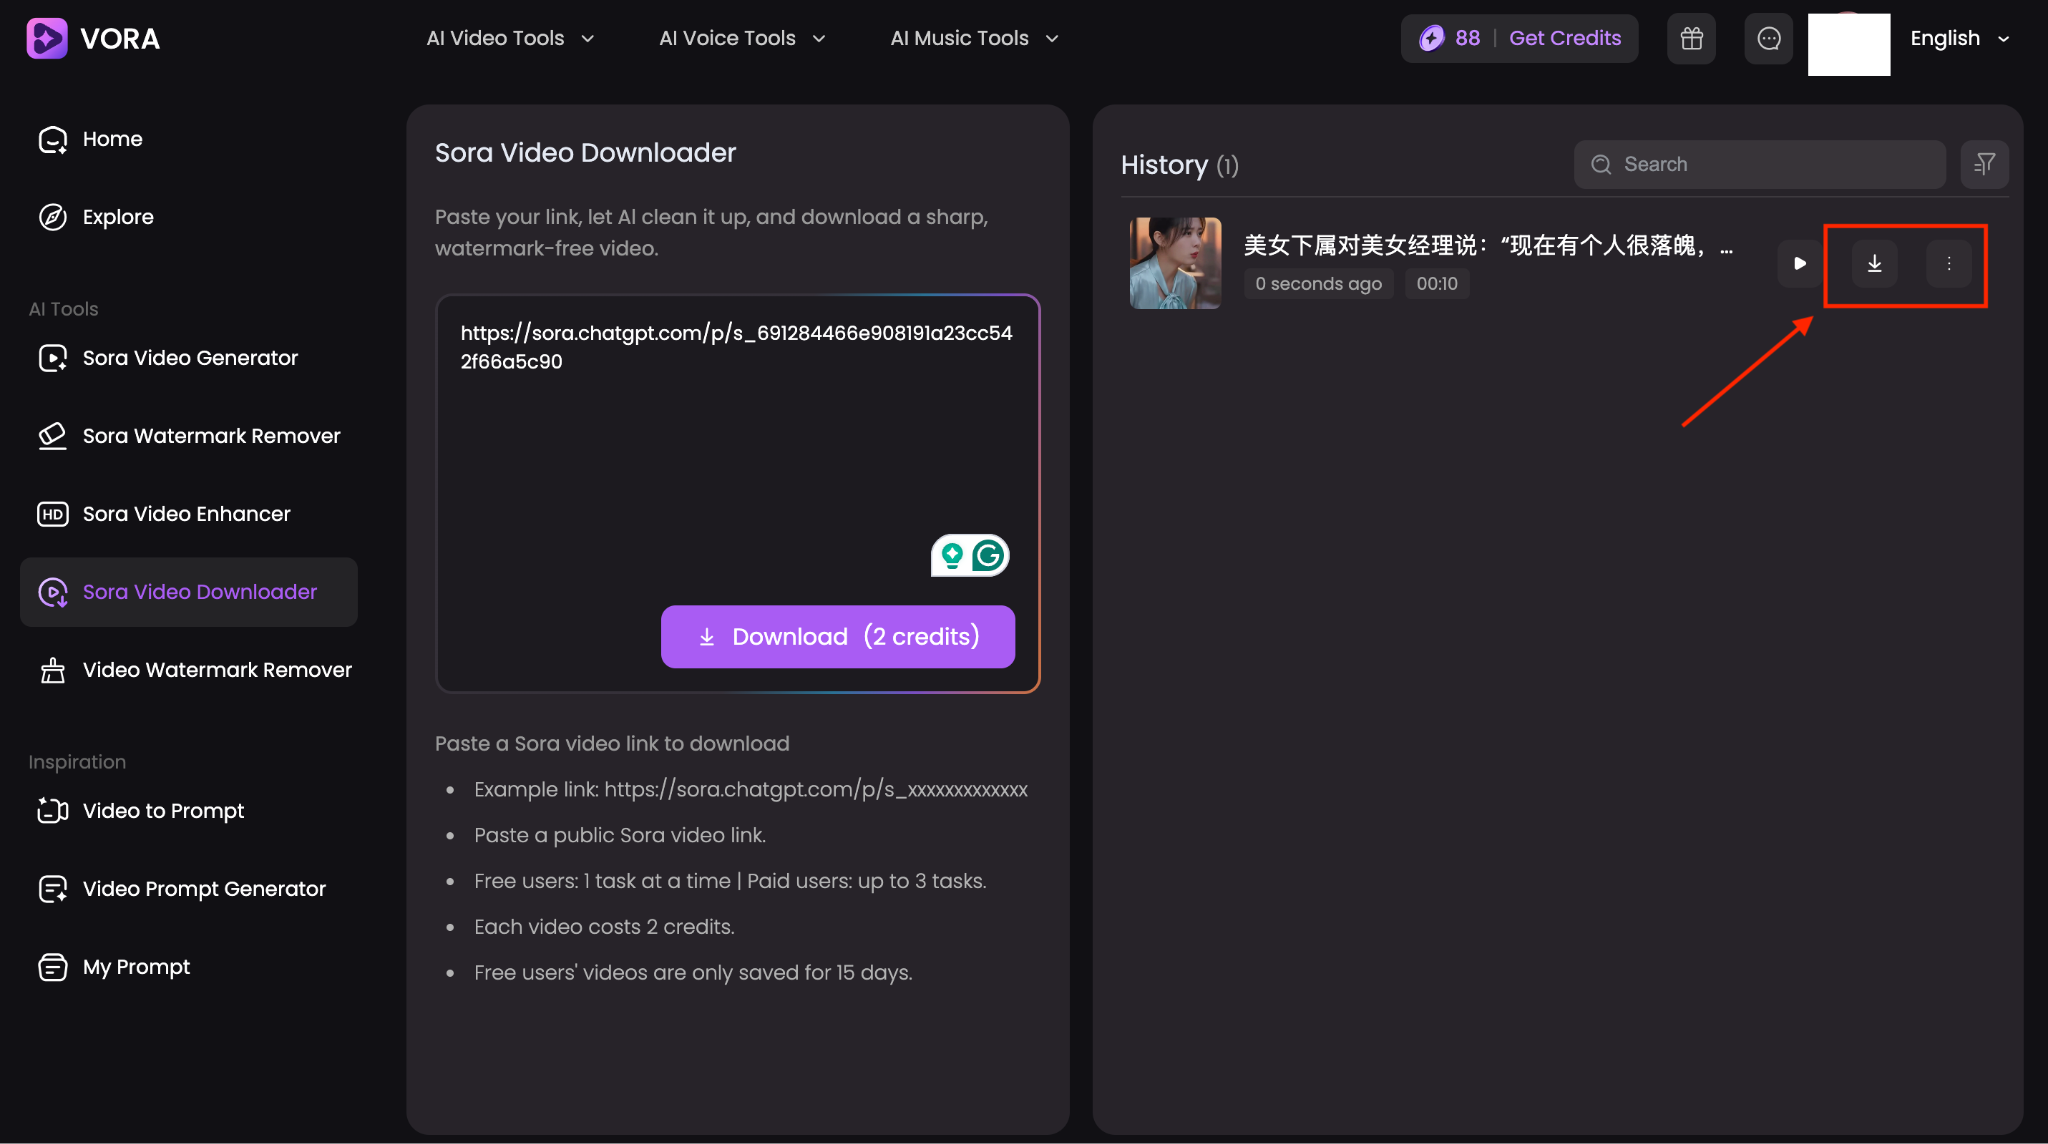
Task: Open My Prompt from the sidebar
Action: pyautogui.click(x=136, y=966)
